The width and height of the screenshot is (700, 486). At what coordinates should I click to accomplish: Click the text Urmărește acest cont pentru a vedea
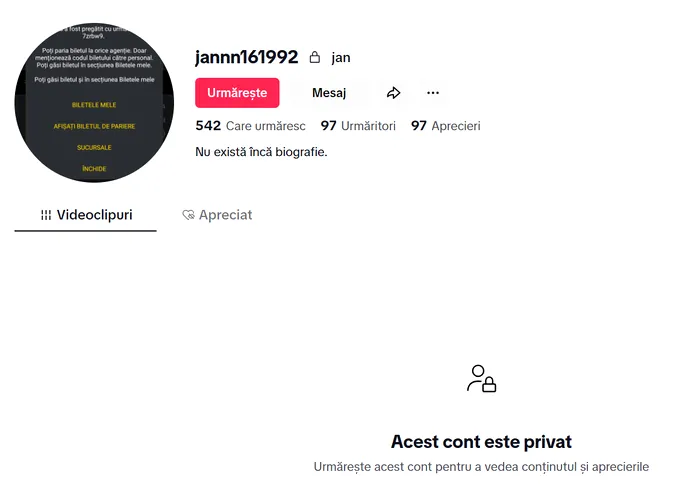(x=481, y=466)
